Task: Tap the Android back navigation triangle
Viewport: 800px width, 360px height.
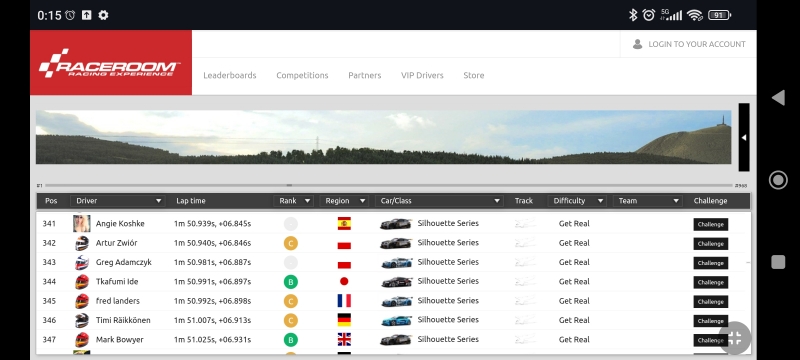Action: tap(778, 98)
